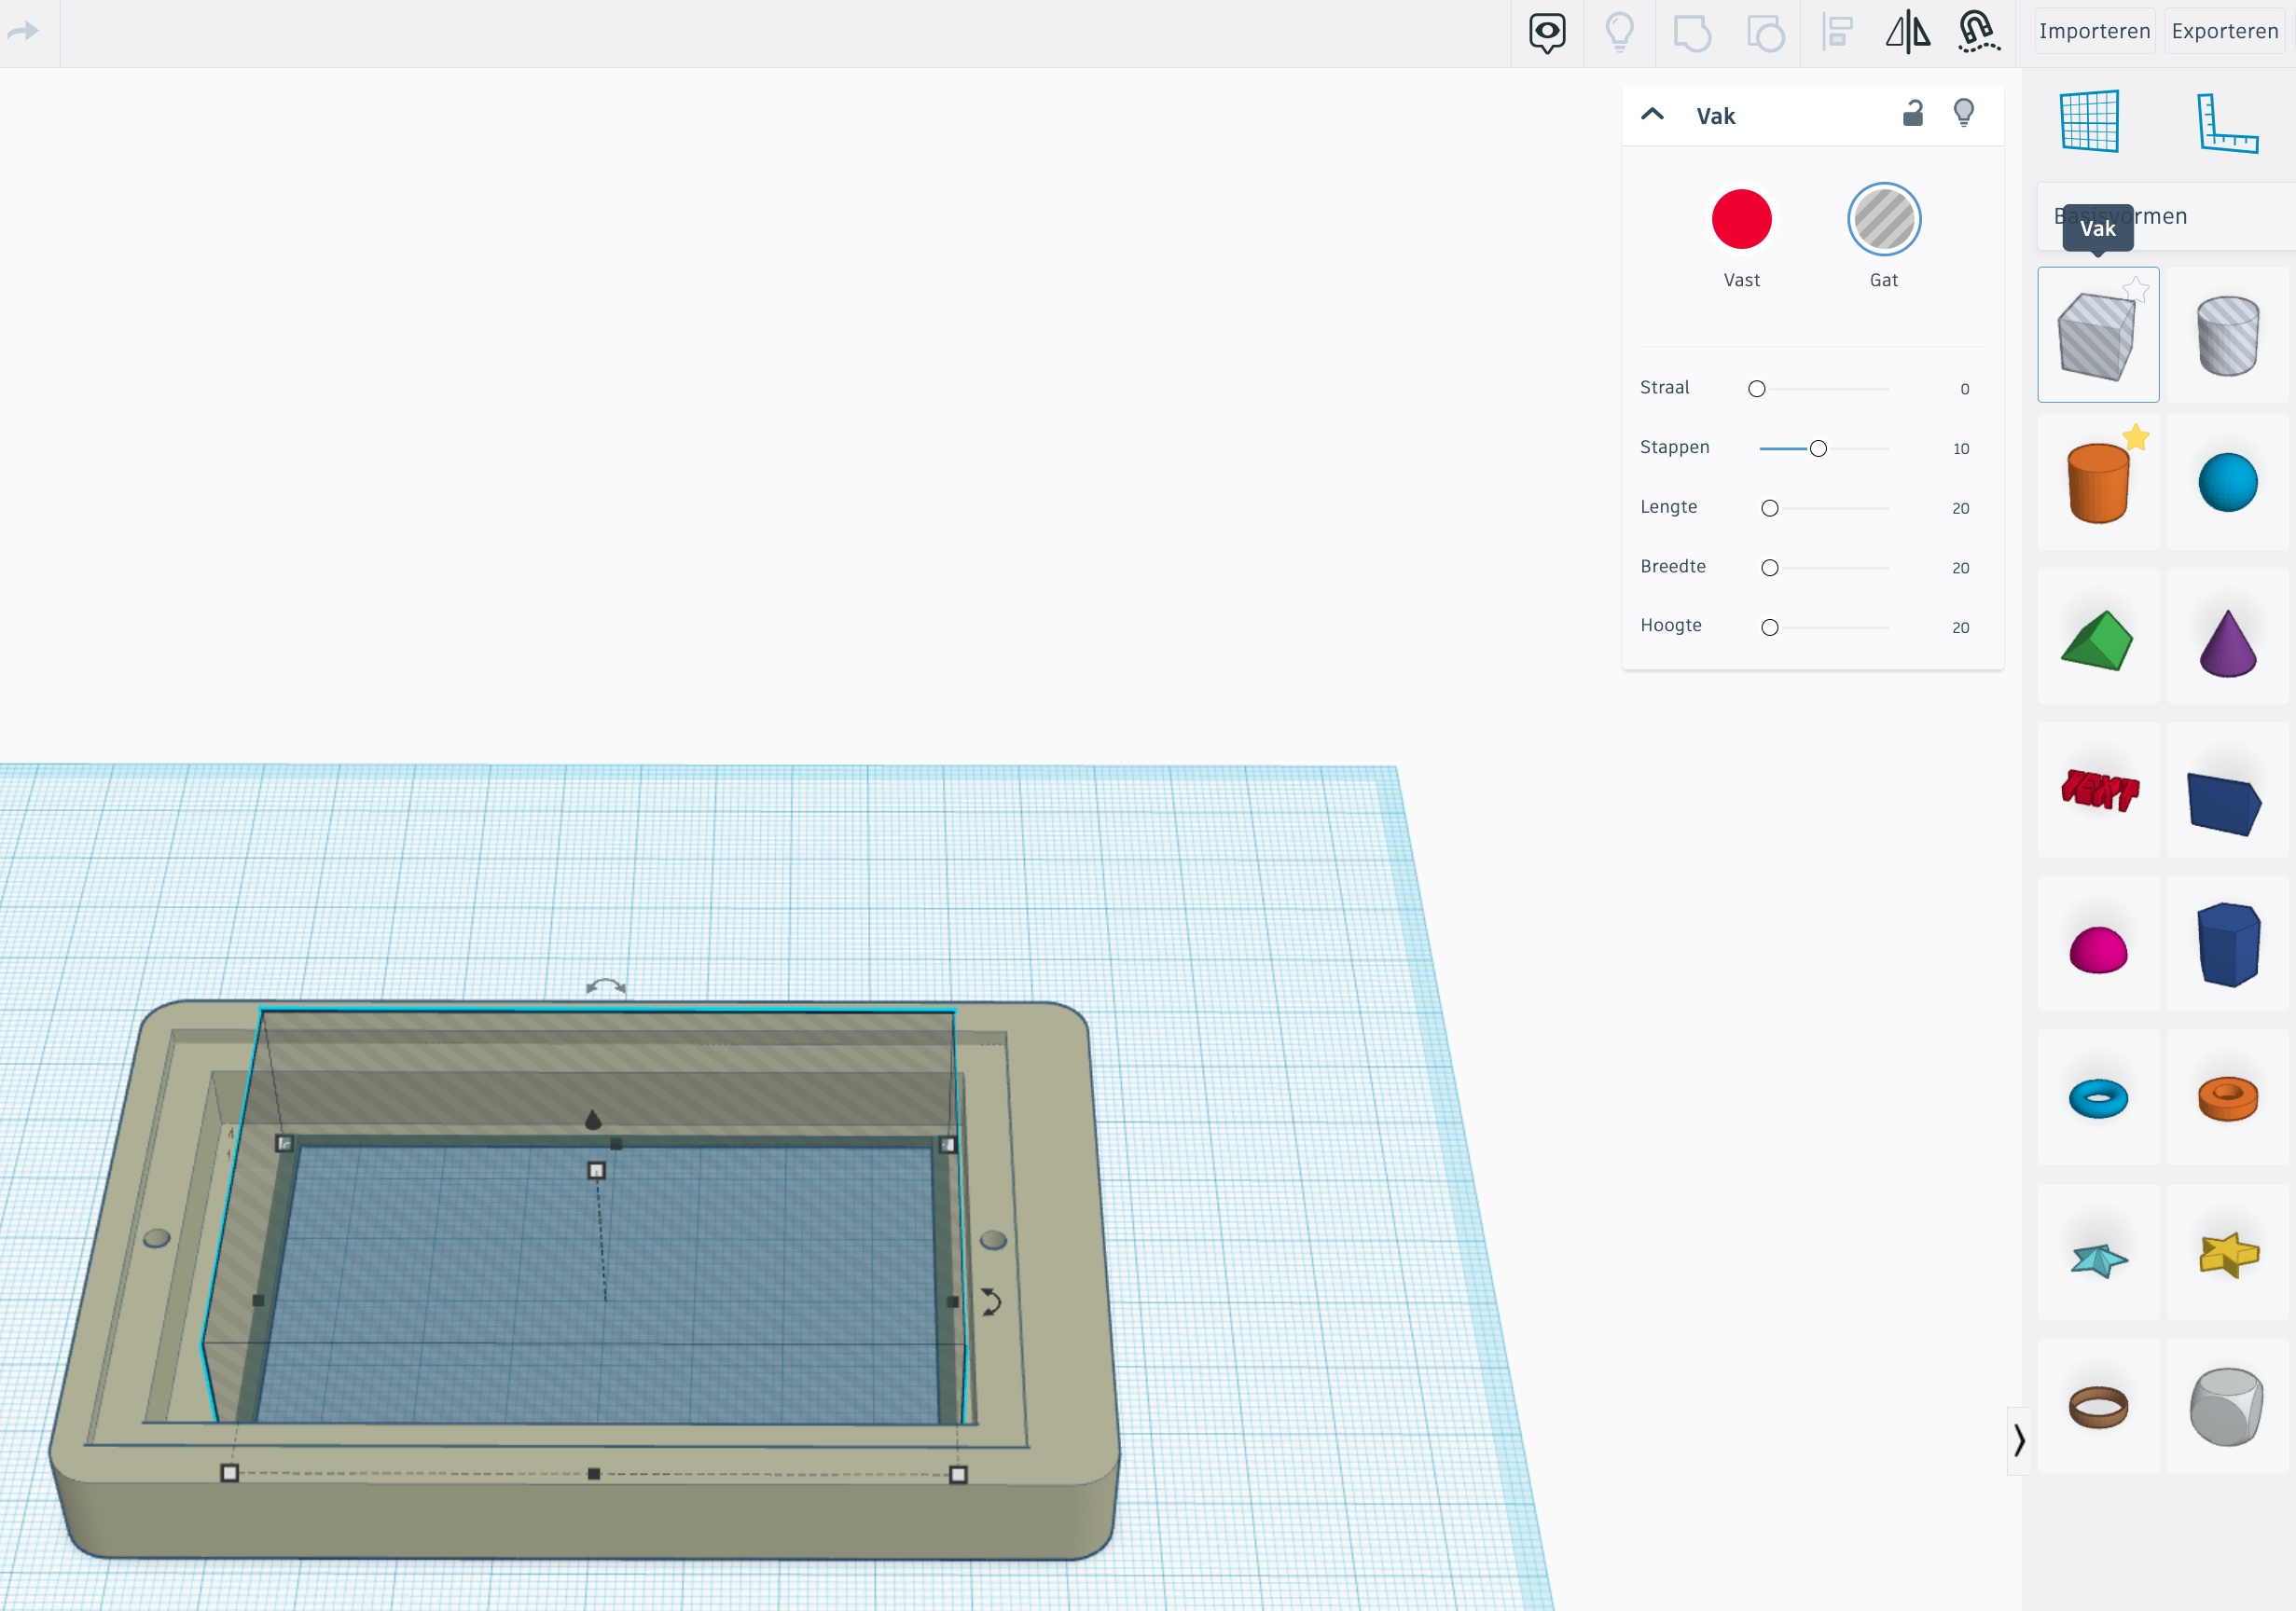Image resolution: width=2296 pixels, height=1611 pixels.
Task: Open the Cruise magnet tool
Action: [1978, 31]
